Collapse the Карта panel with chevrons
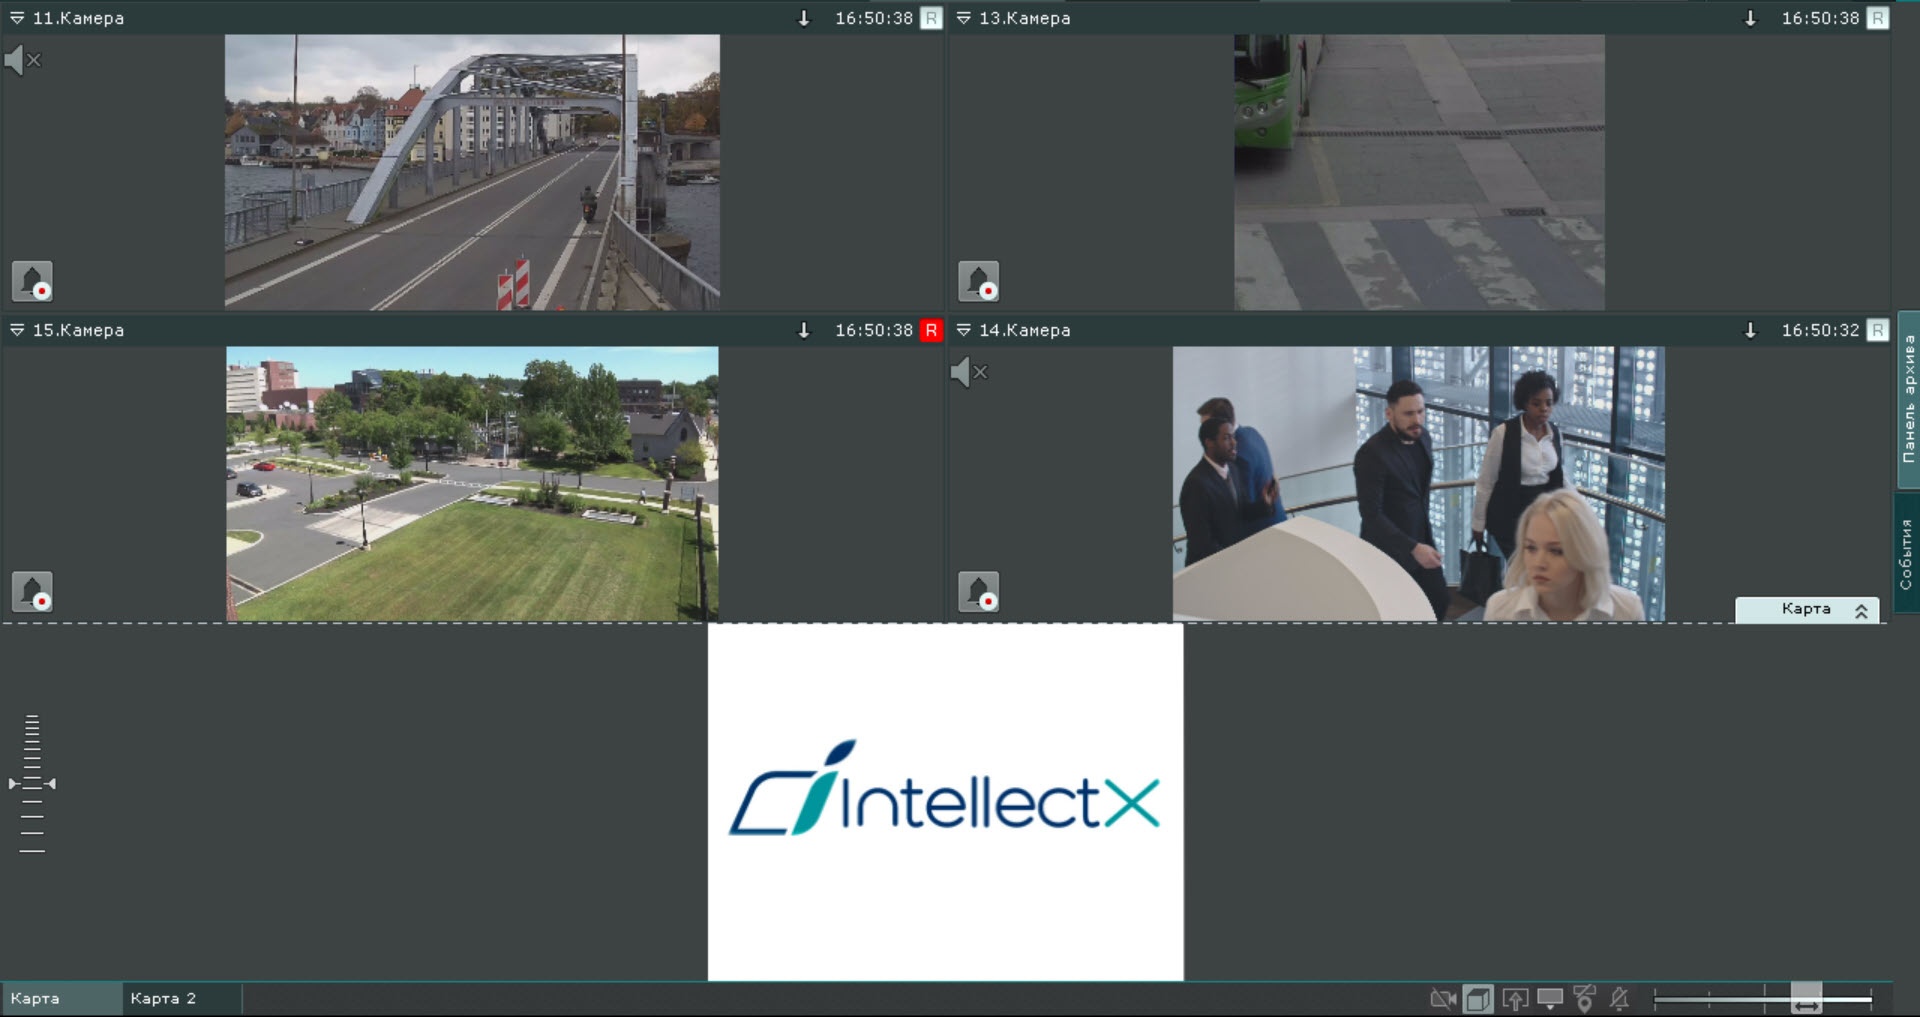1920x1017 pixels. pyautogui.click(x=1861, y=610)
